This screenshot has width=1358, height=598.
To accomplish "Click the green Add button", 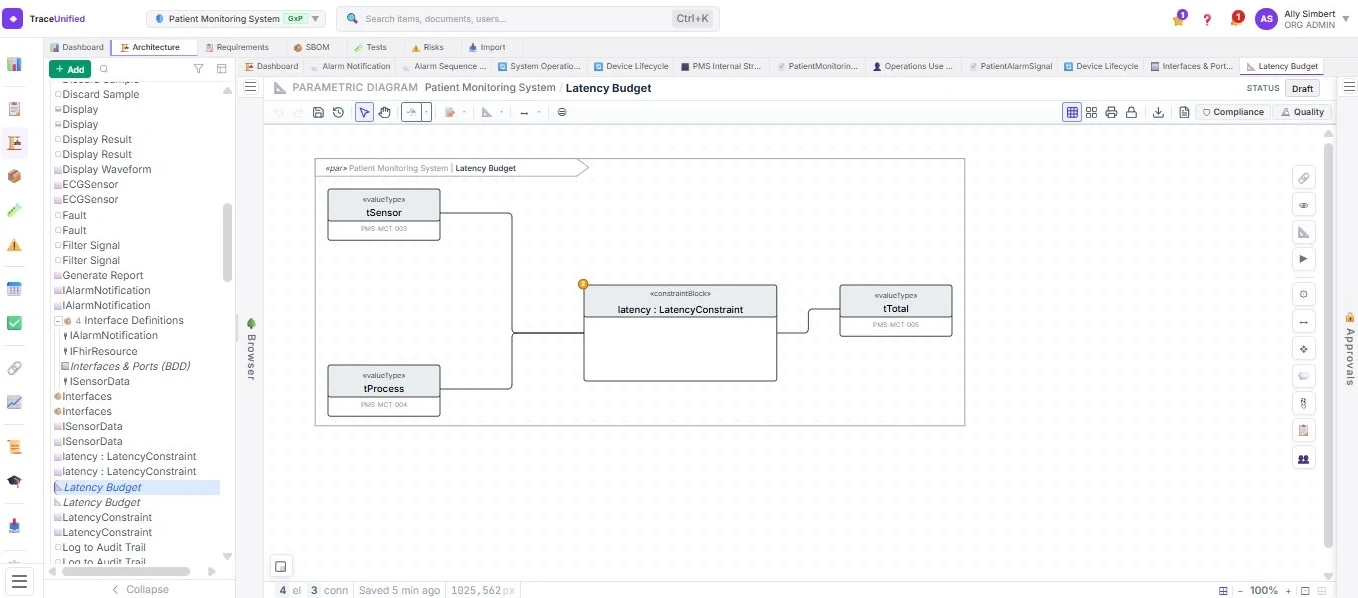I will pyautogui.click(x=70, y=69).
